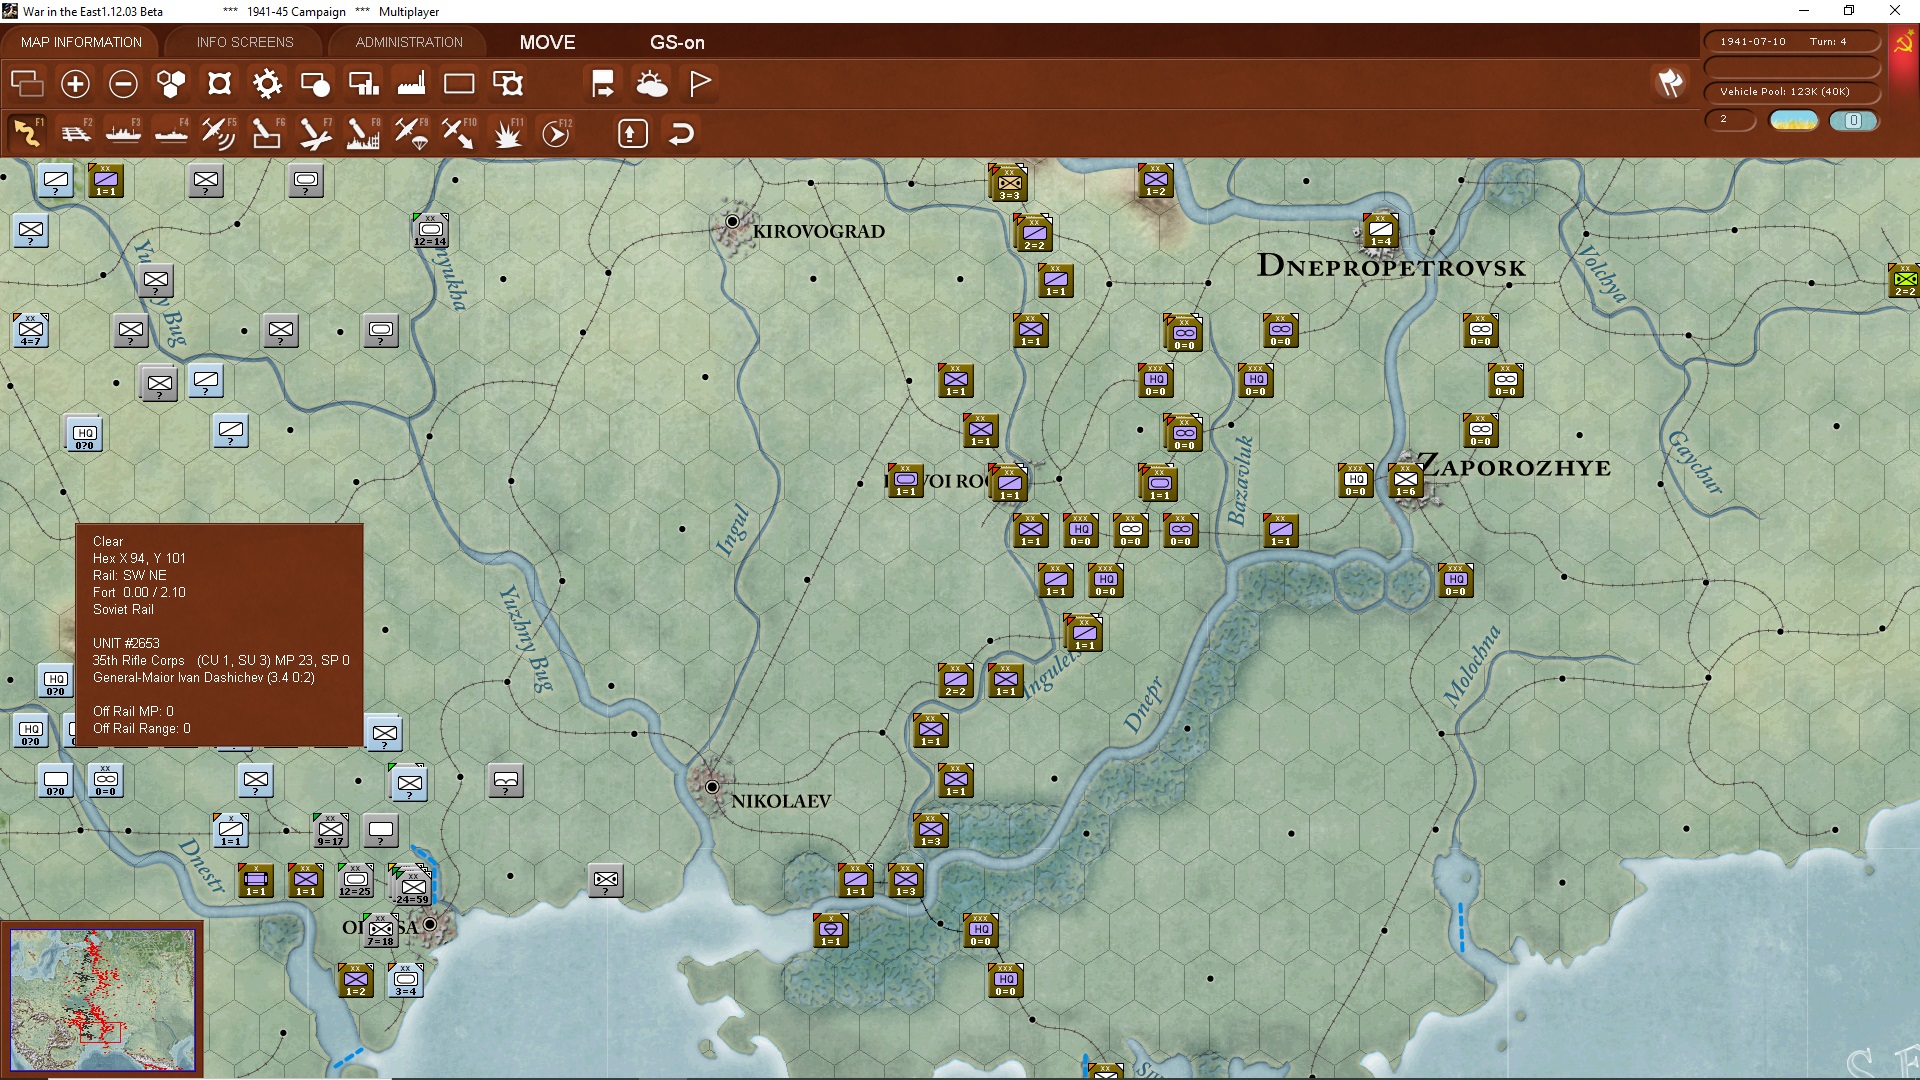Select the 24=59 unit stack near Odessa
1920x1080 pixels.
tap(413, 888)
